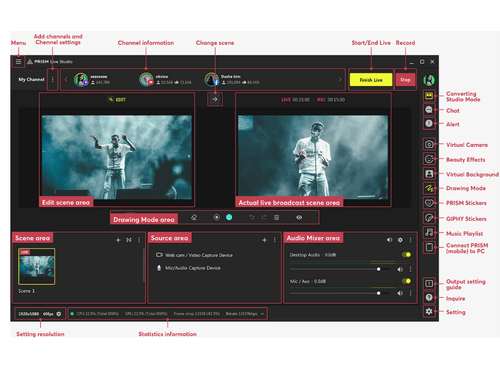Show previous channels with left chevron
500x375 pixels.
pyautogui.click(x=66, y=79)
